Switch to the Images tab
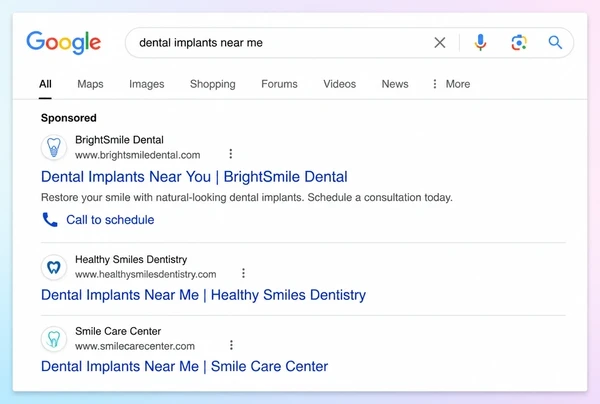 coord(147,84)
